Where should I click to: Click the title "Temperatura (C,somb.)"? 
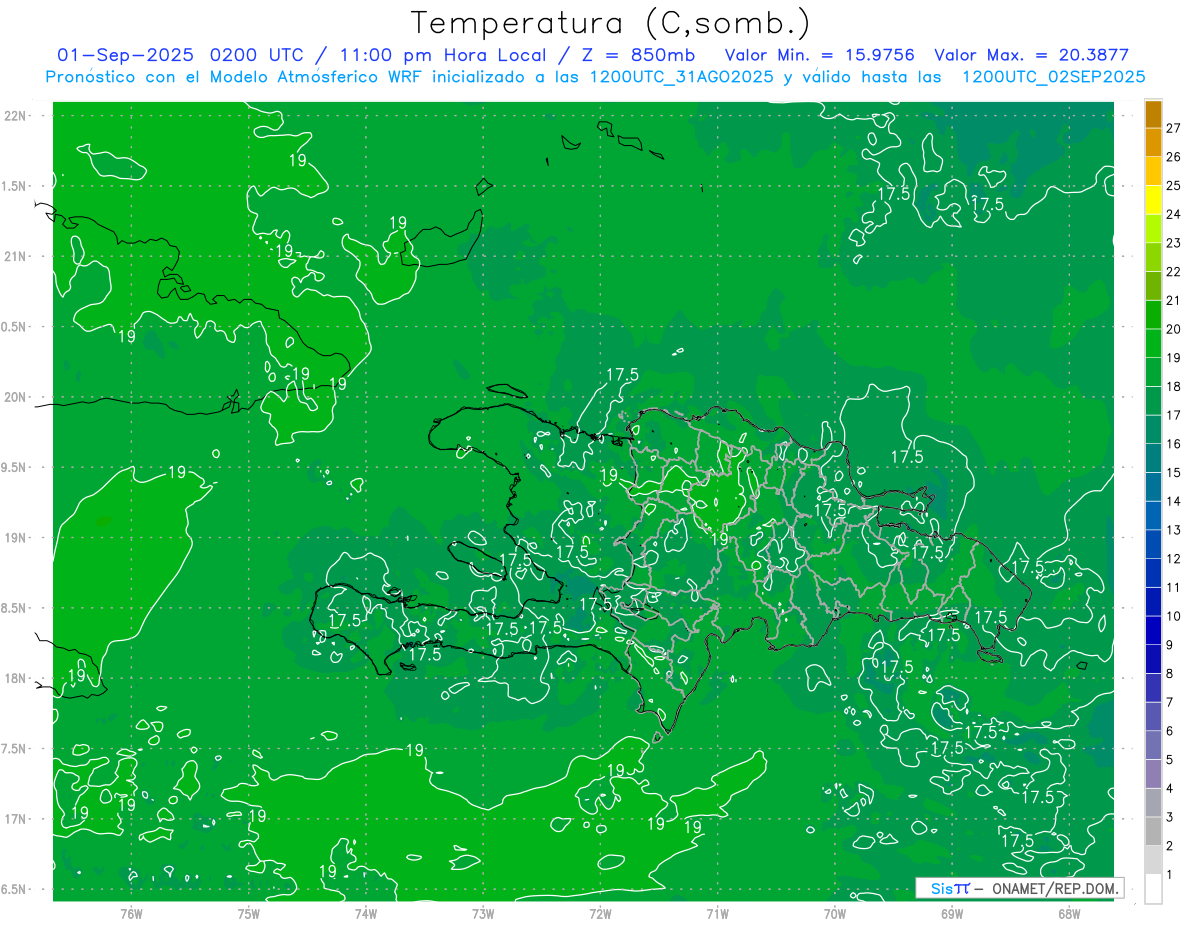tap(611, 23)
